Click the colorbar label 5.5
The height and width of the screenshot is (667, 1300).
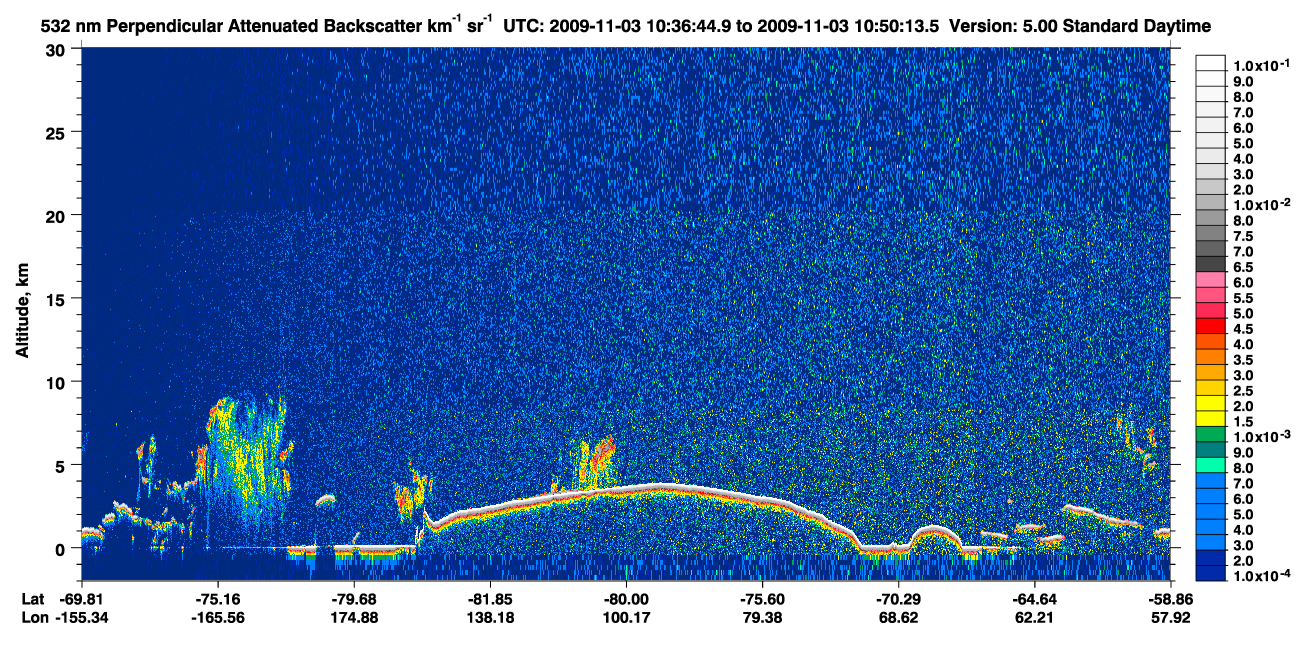click(1243, 299)
